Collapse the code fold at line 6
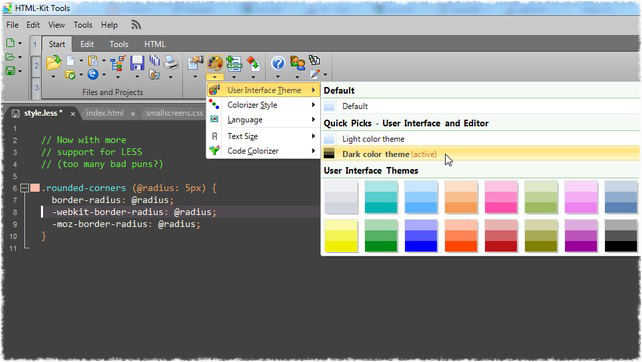 tap(25, 188)
